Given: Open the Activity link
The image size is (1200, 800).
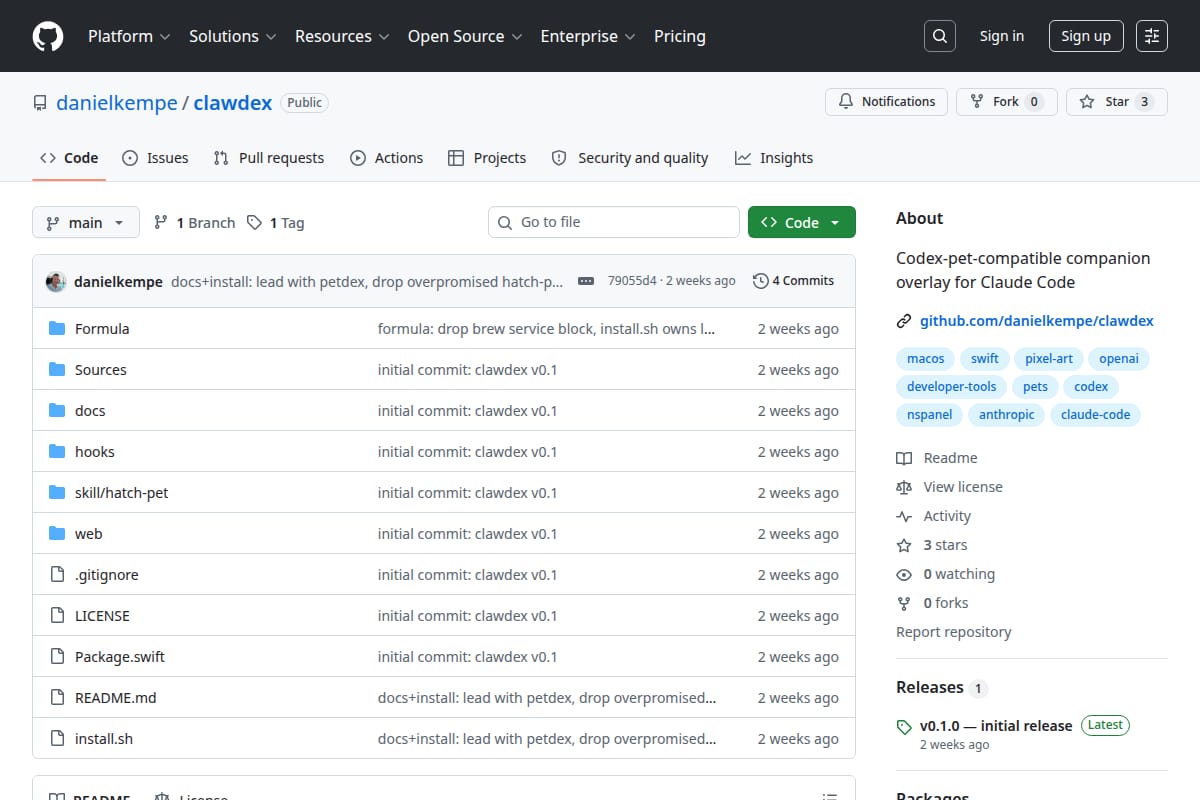Looking at the screenshot, I should 934,516.
